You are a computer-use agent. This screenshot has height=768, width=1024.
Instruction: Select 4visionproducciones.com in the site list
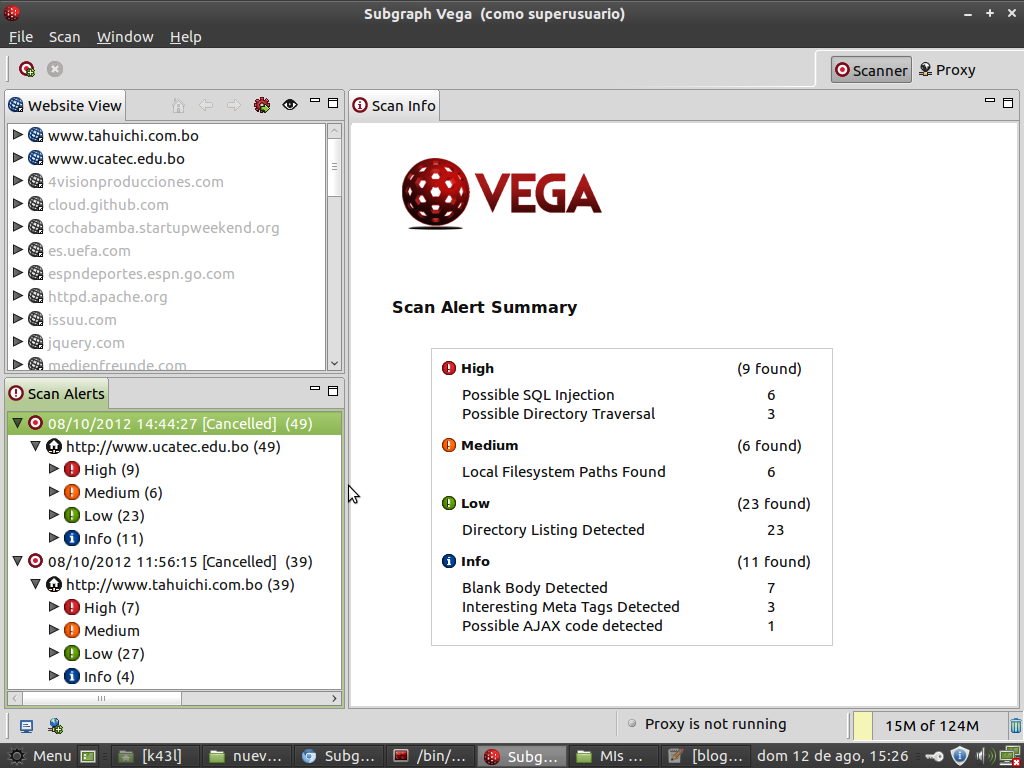[x=135, y=182]
